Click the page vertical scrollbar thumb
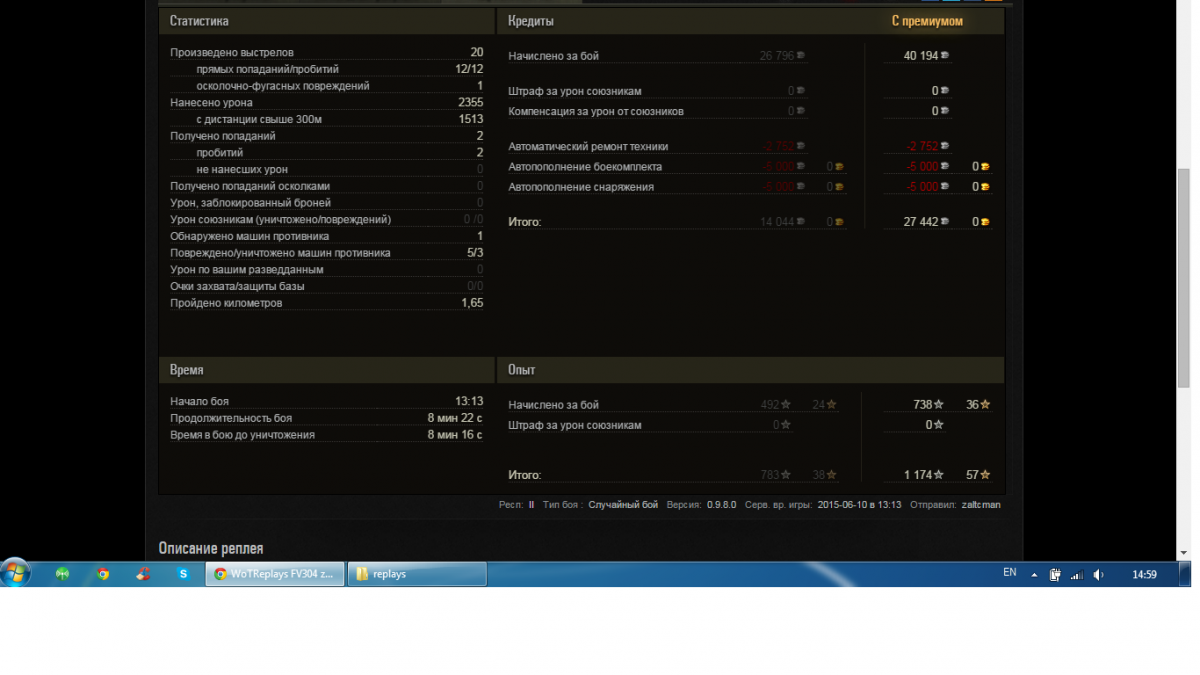This screenshot has height=675, width=1200. click(1183, 278)
